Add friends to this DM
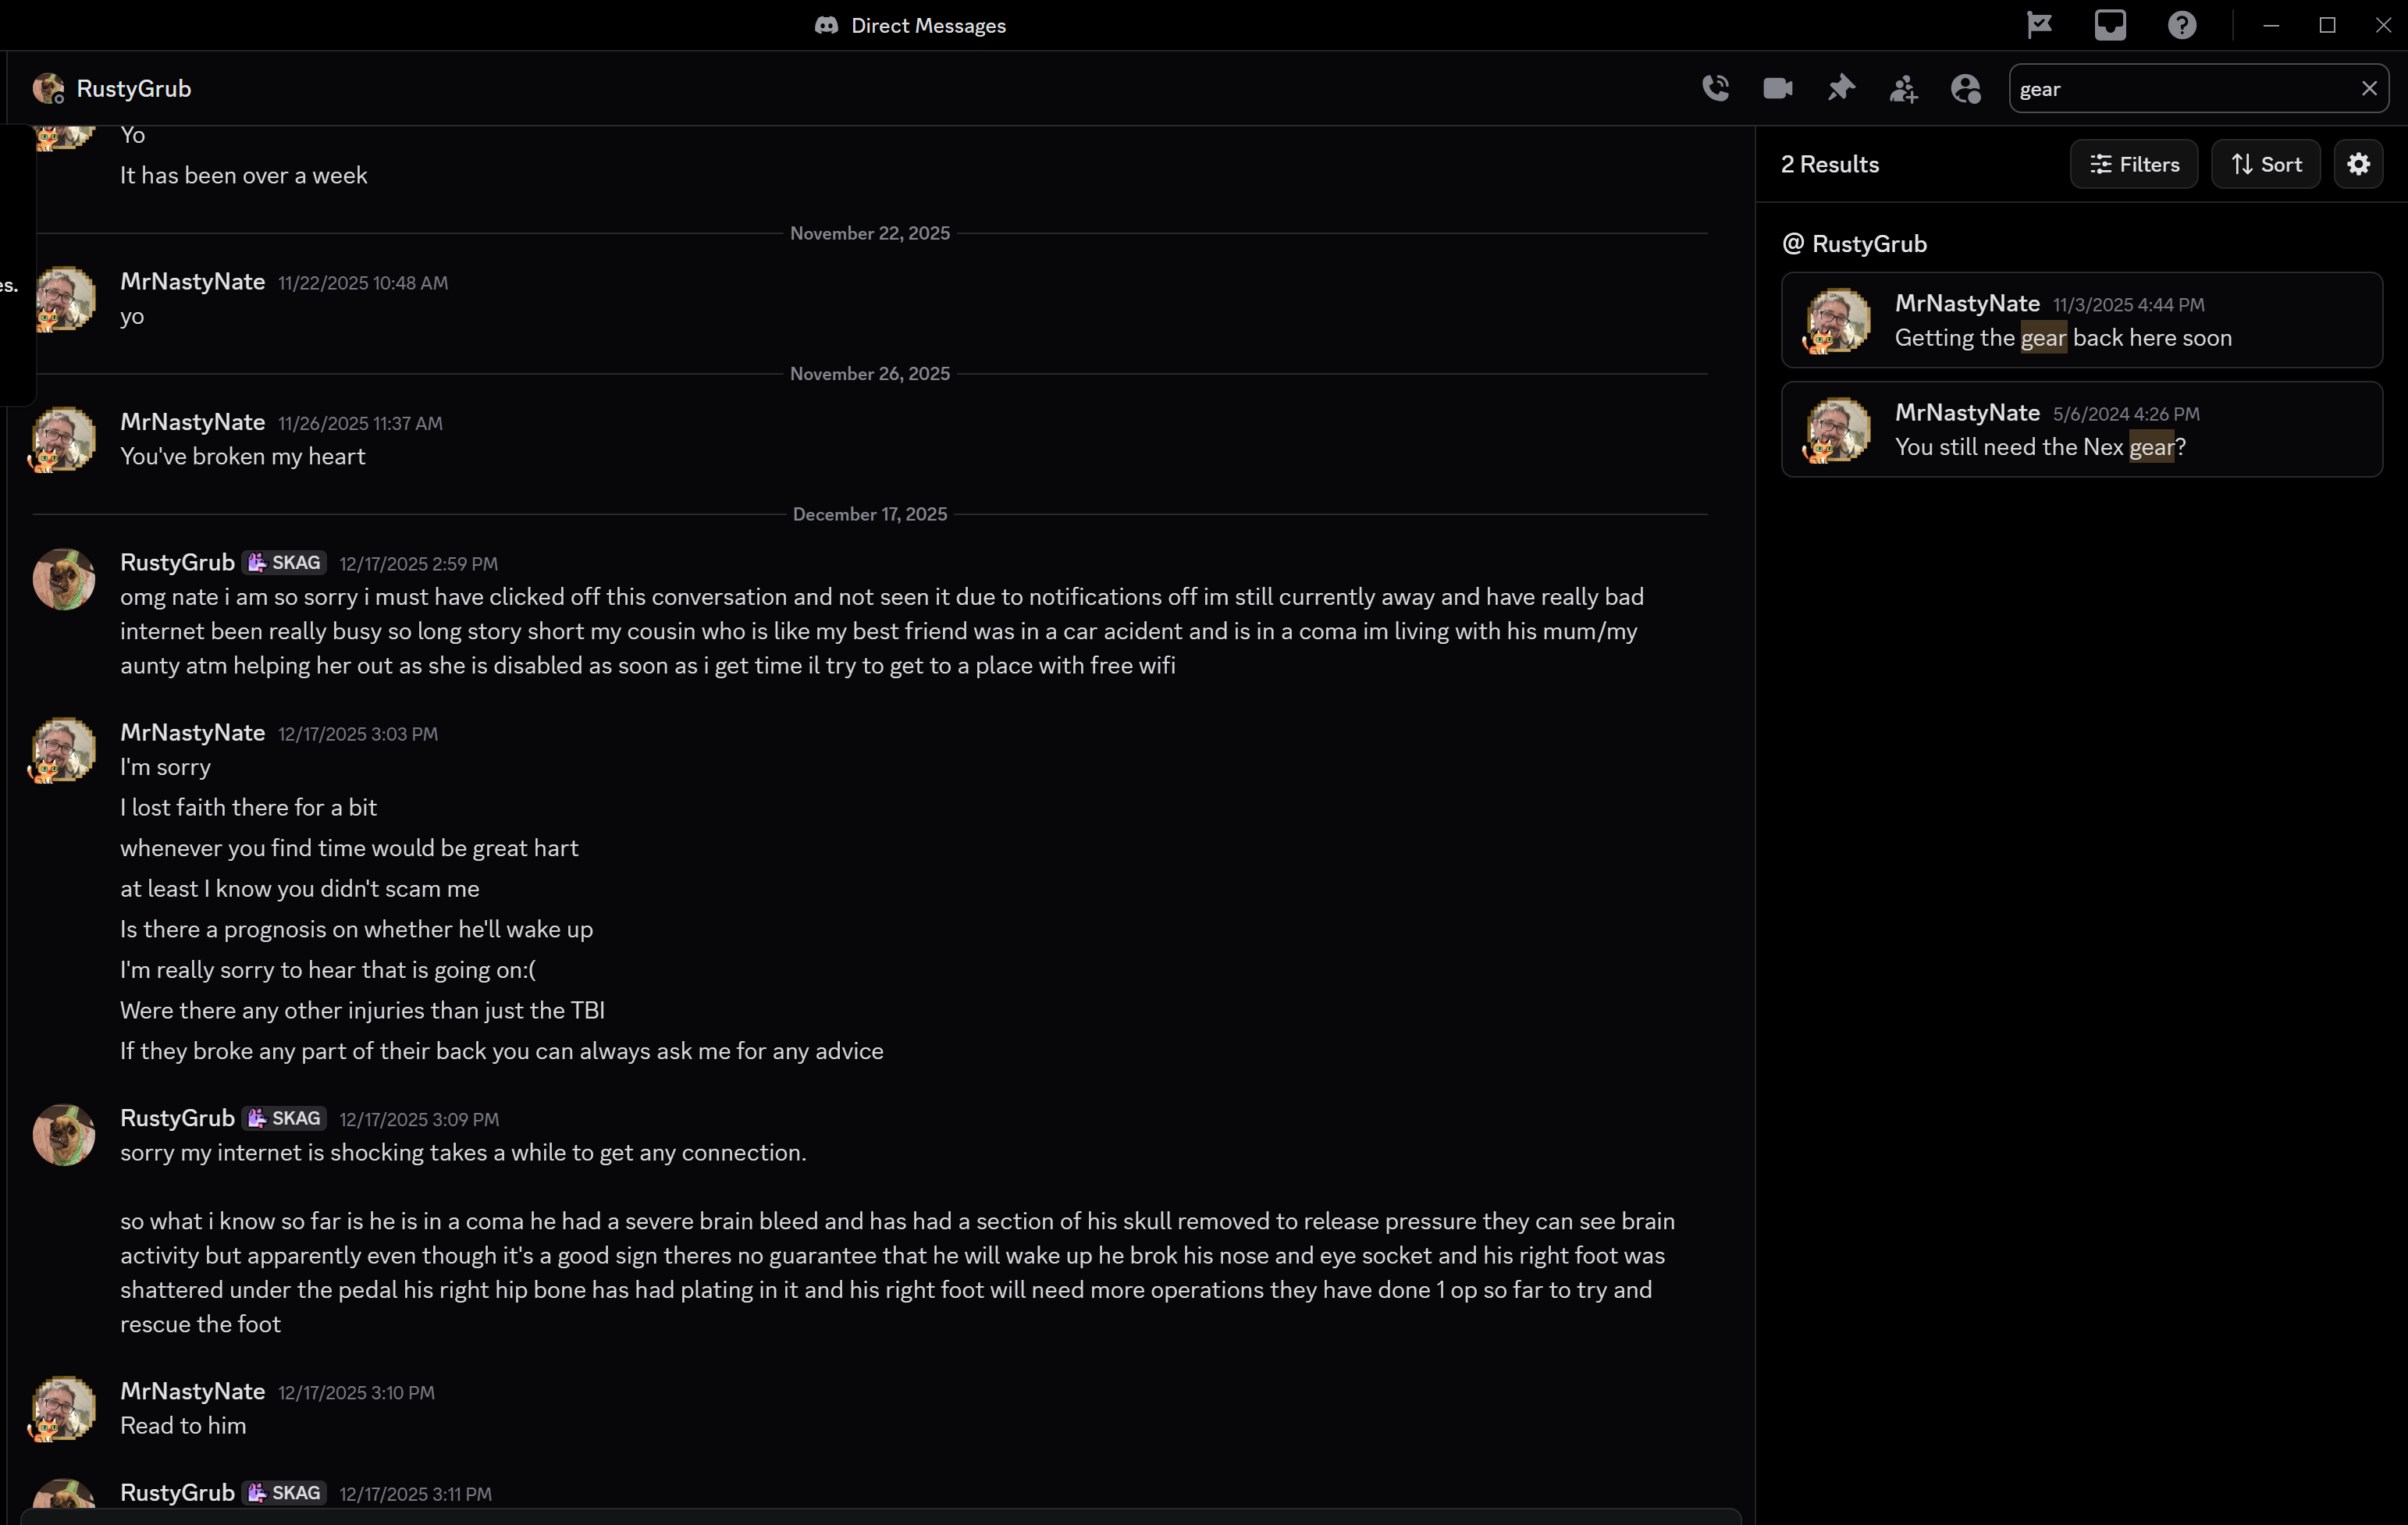 point(1903,88)
